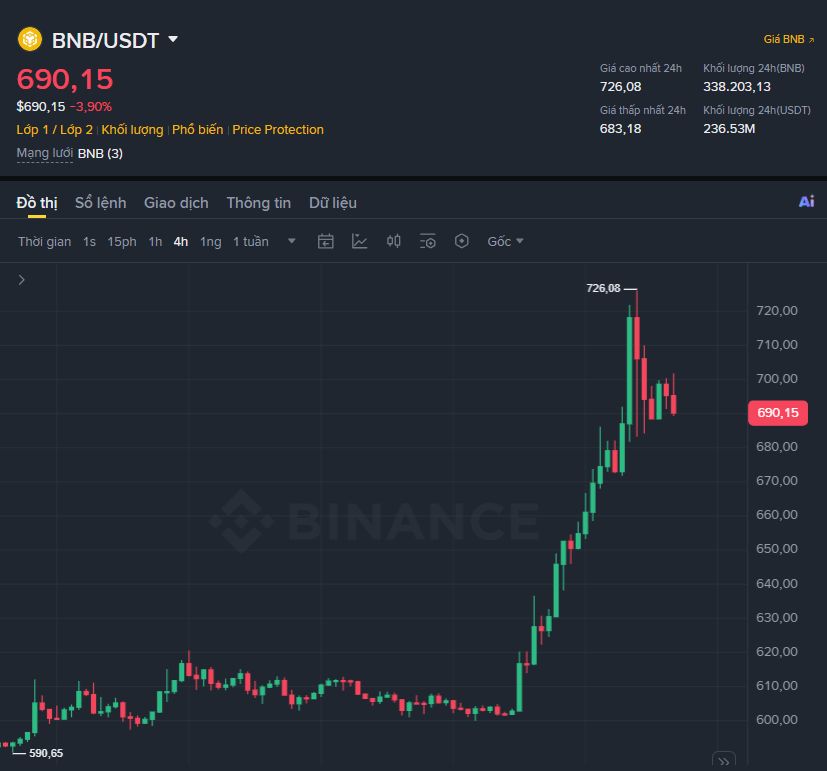Viewport: 827px width, 771px height.
Task: Click the -3,90% change percentage
Action: click(91, 107)
